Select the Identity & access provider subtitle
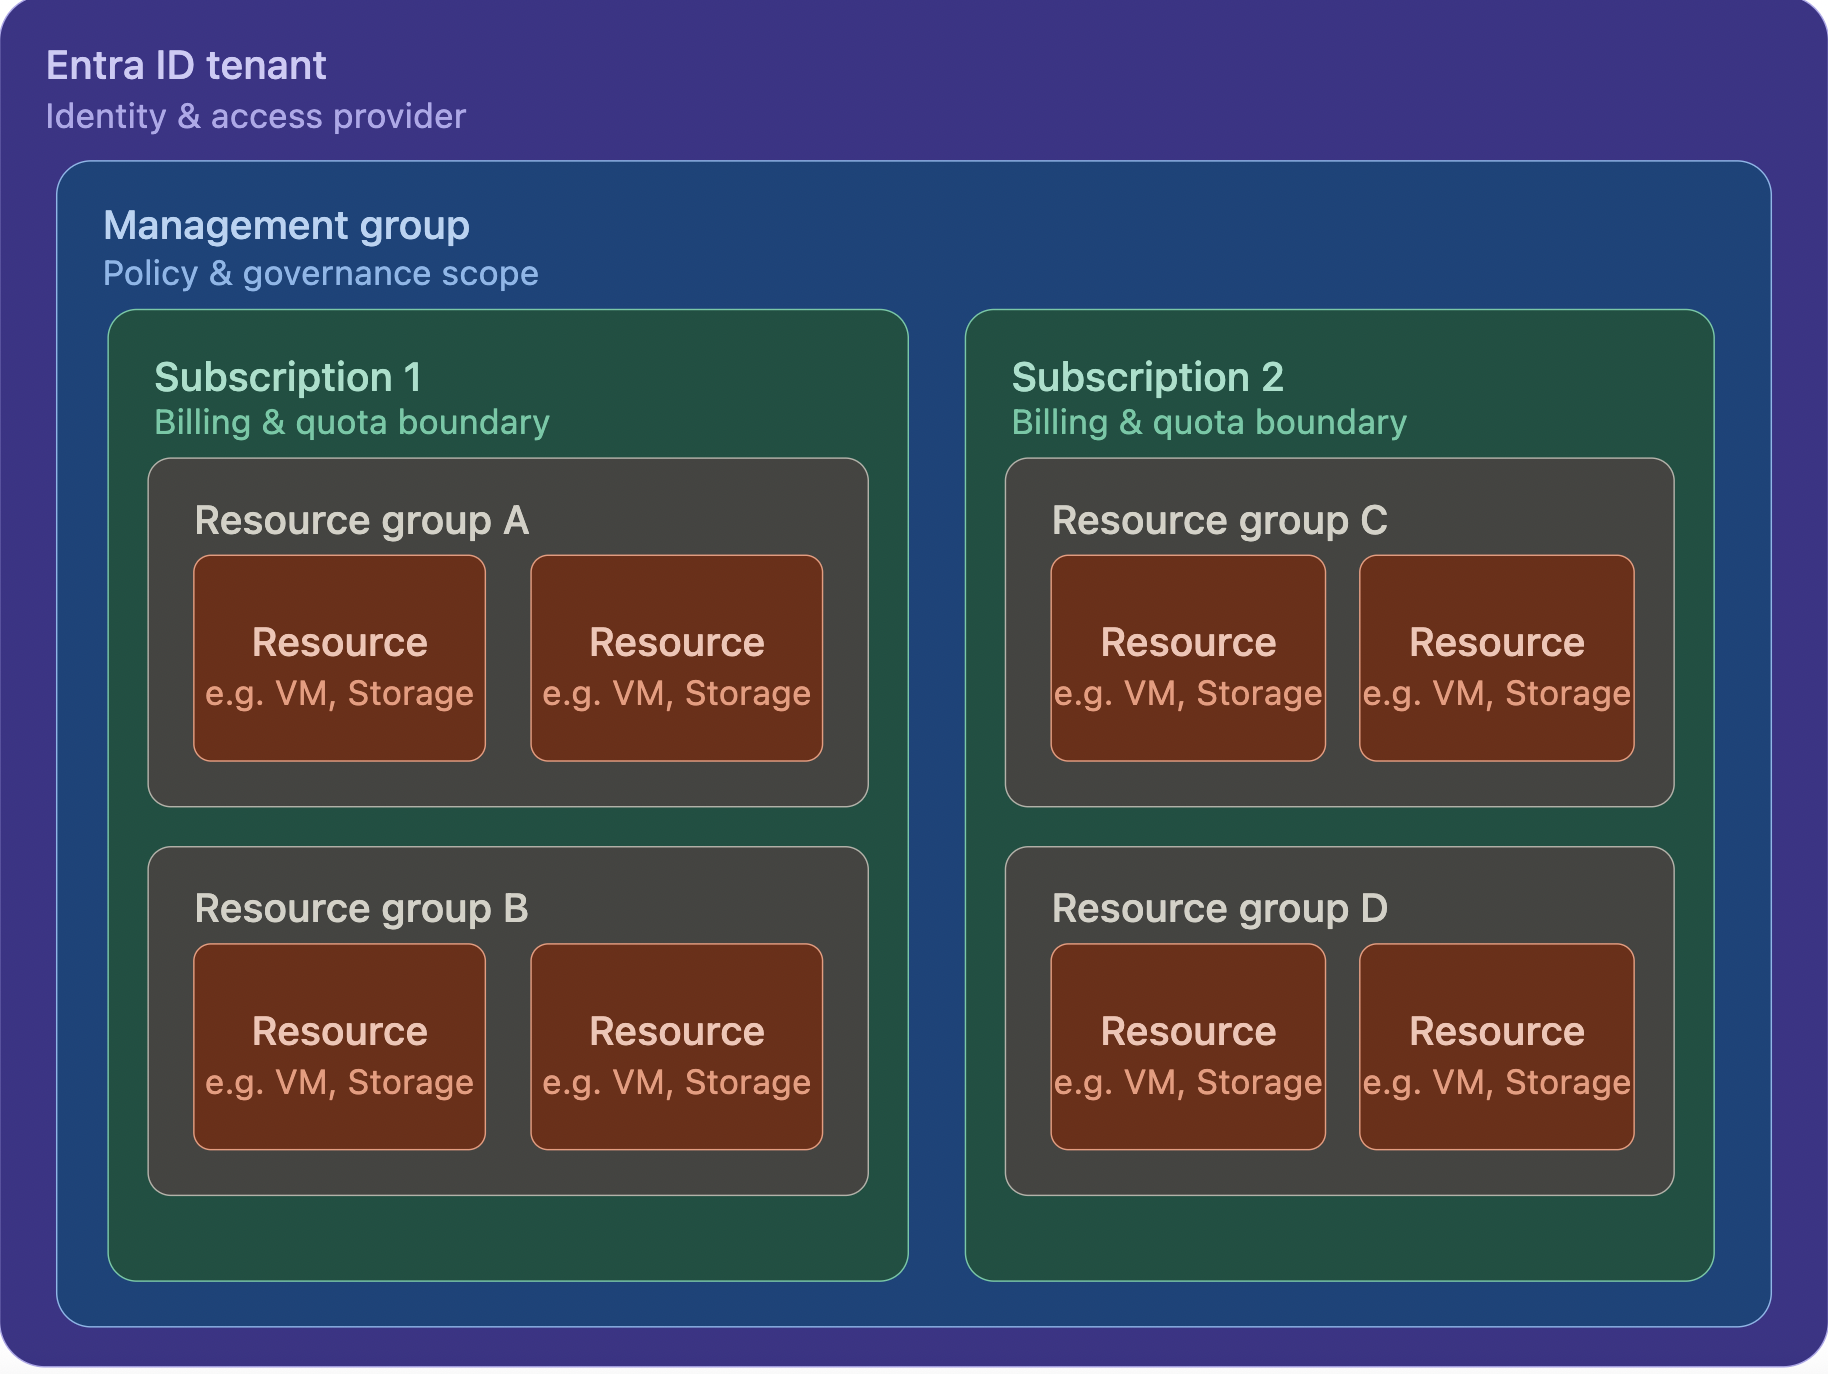 tap(256, 116)
